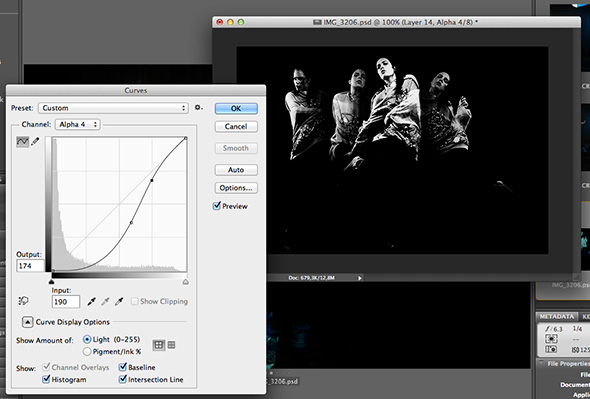Click the Doc size readout in status bar

pyautogui.click(x=312, y=278)
